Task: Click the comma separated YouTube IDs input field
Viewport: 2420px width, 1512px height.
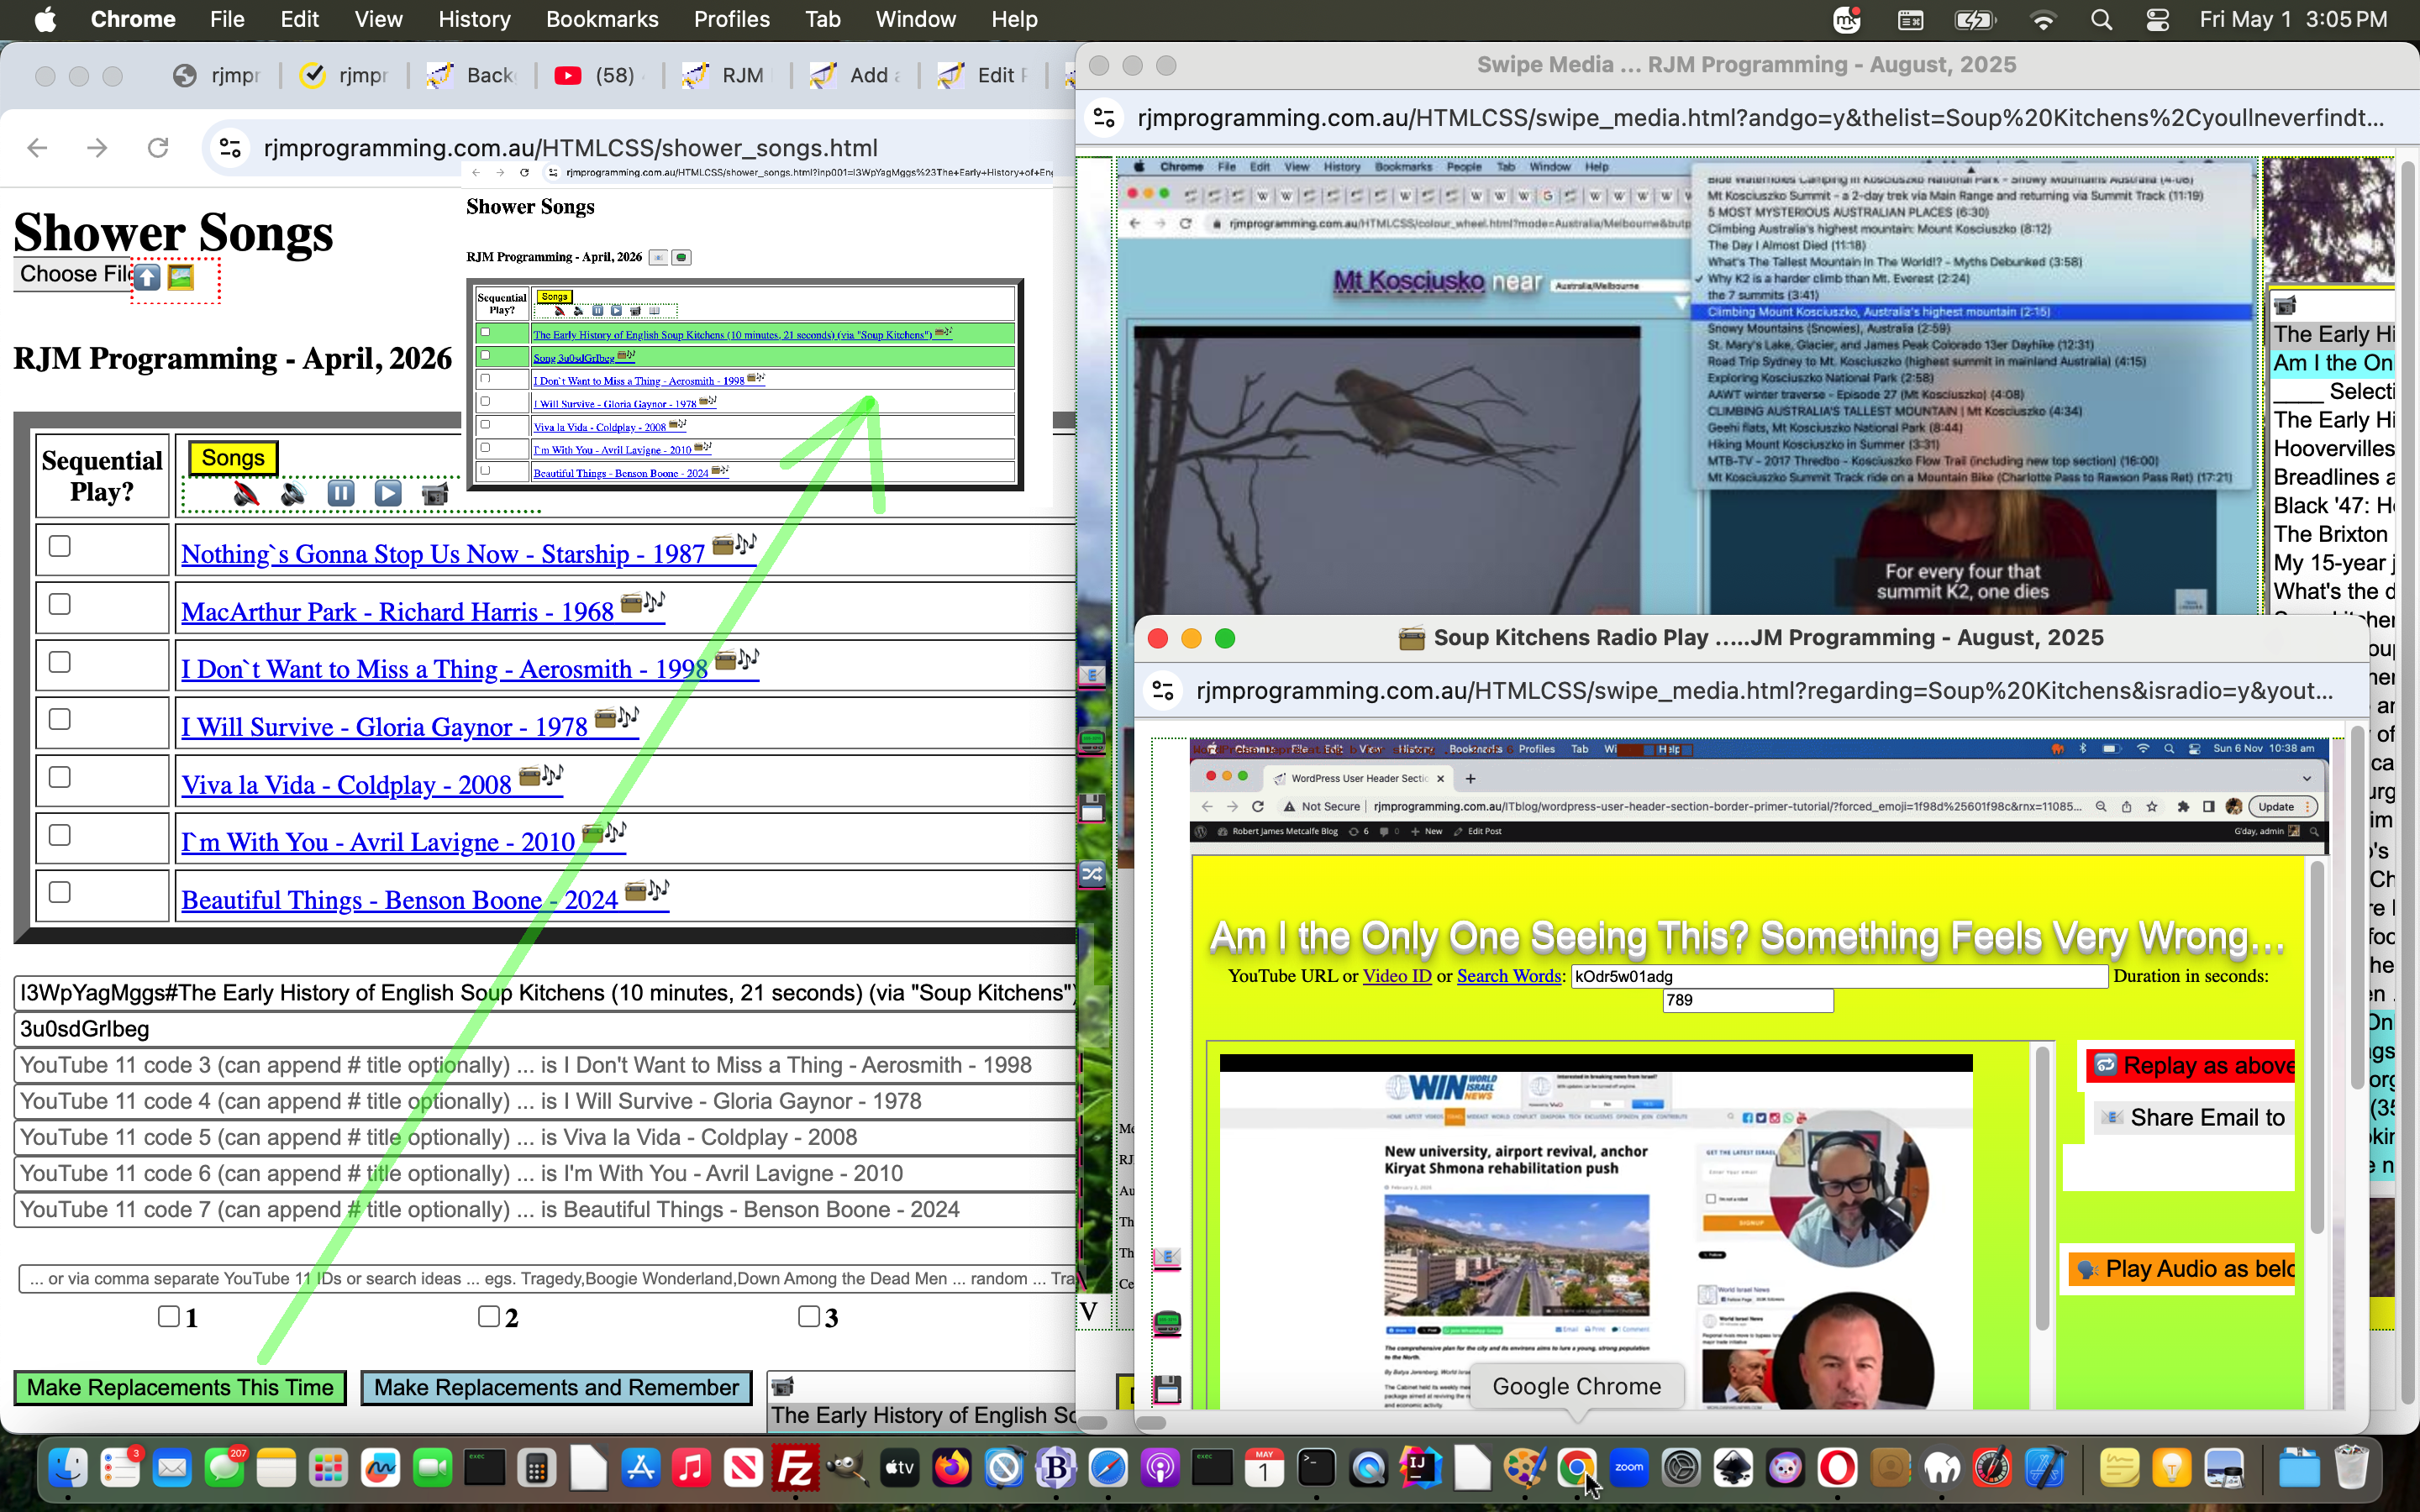Action: click(548, 1279)
